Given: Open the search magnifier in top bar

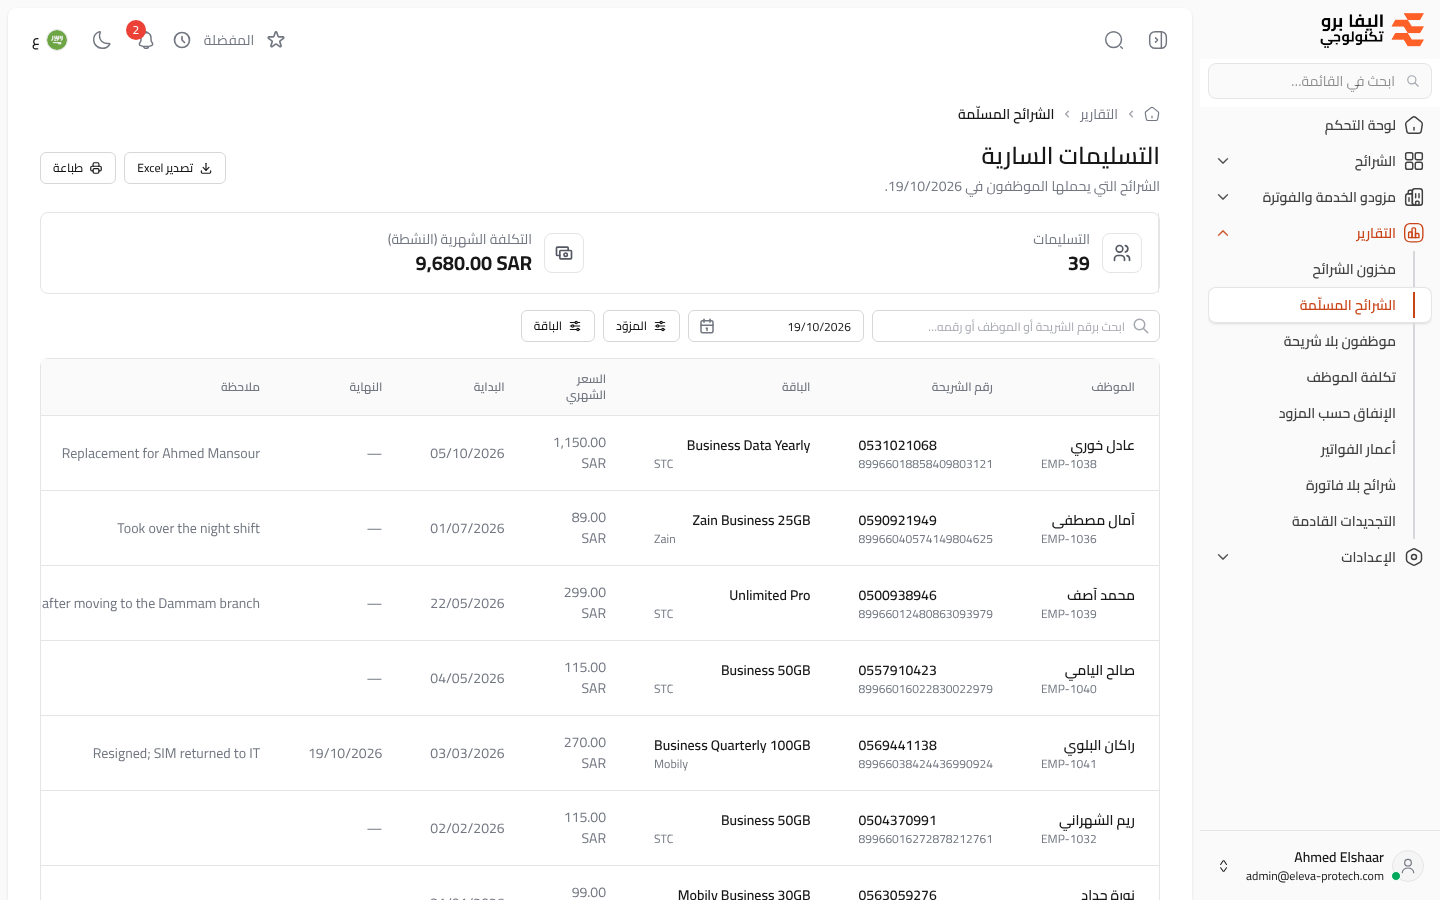Looking at the screenshot, I should pyautogui.click(x=1114, y=40).
